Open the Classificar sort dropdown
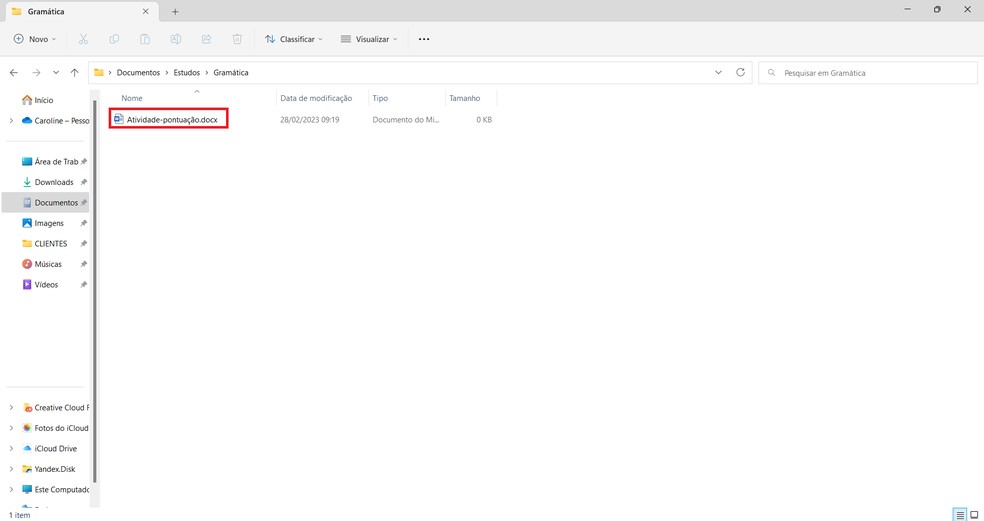The height and width of the screenshot is (521, 984). tap(294, 39)
